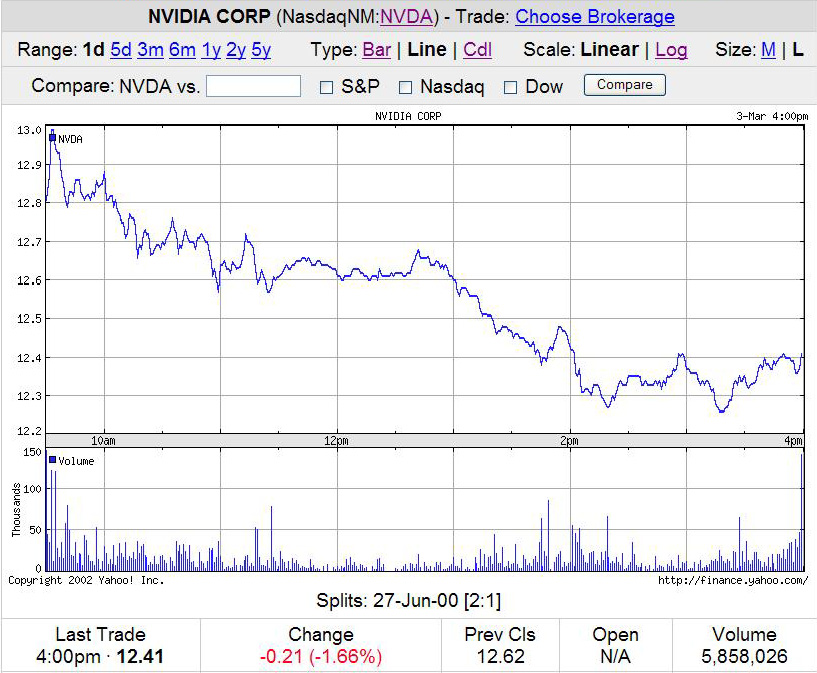Enable the Nasdaq comparison checkbox
Screen dimensions: 817x673
tap(405, 87)
